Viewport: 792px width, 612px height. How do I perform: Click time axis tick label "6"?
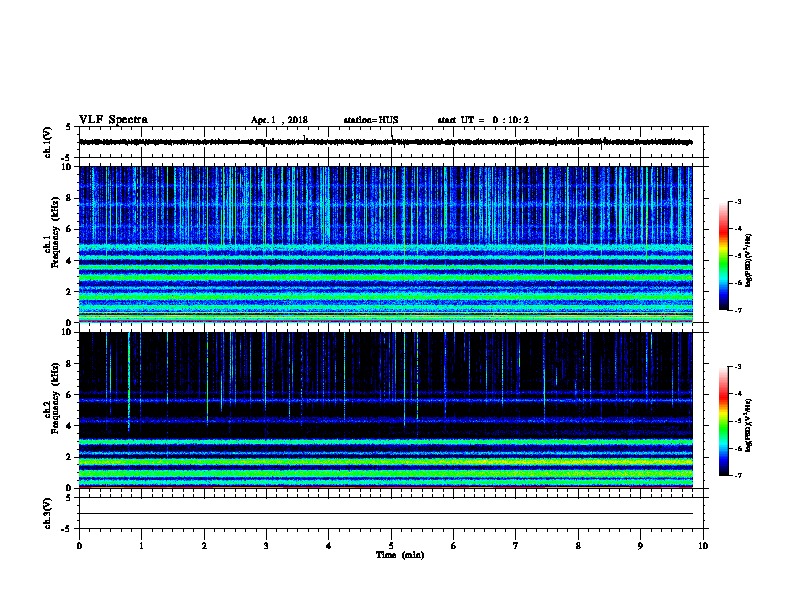click(454, 546)
